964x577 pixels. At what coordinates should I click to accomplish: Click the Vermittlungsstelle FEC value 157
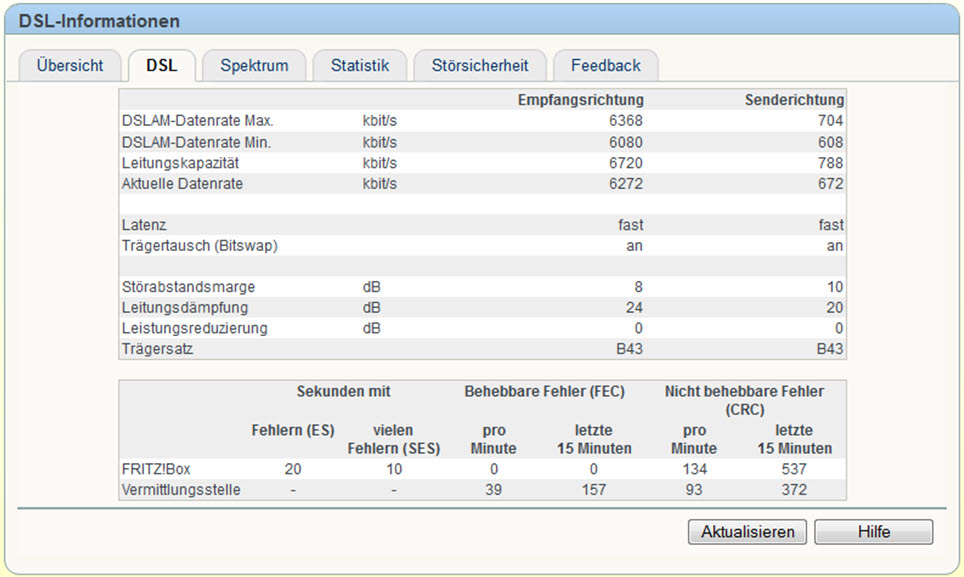click(x=594, y=490)
